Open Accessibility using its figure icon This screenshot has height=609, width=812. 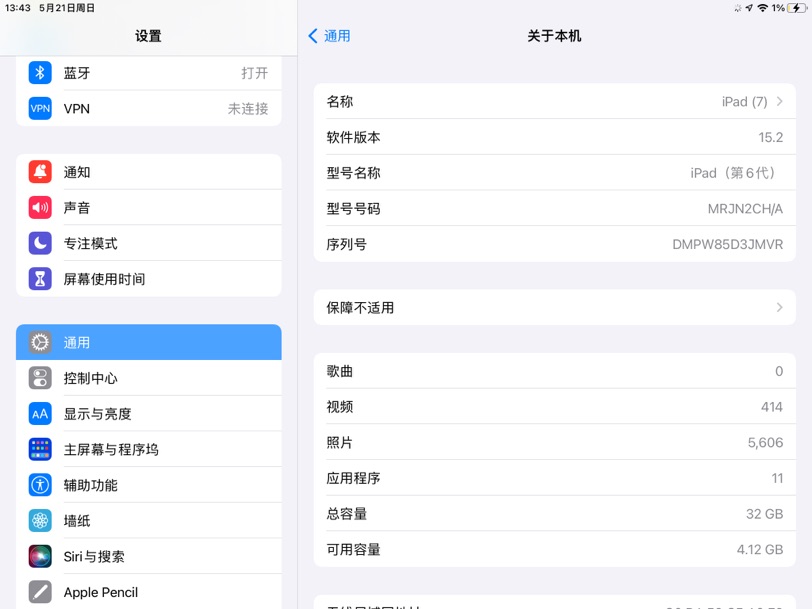point(40,485)
